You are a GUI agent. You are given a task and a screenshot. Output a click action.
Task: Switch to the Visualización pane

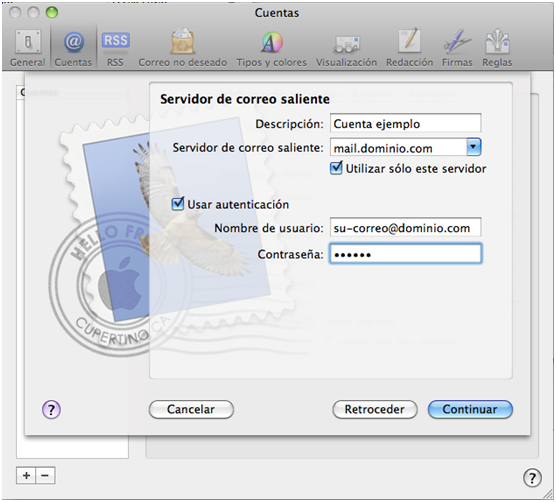point(346,48)
